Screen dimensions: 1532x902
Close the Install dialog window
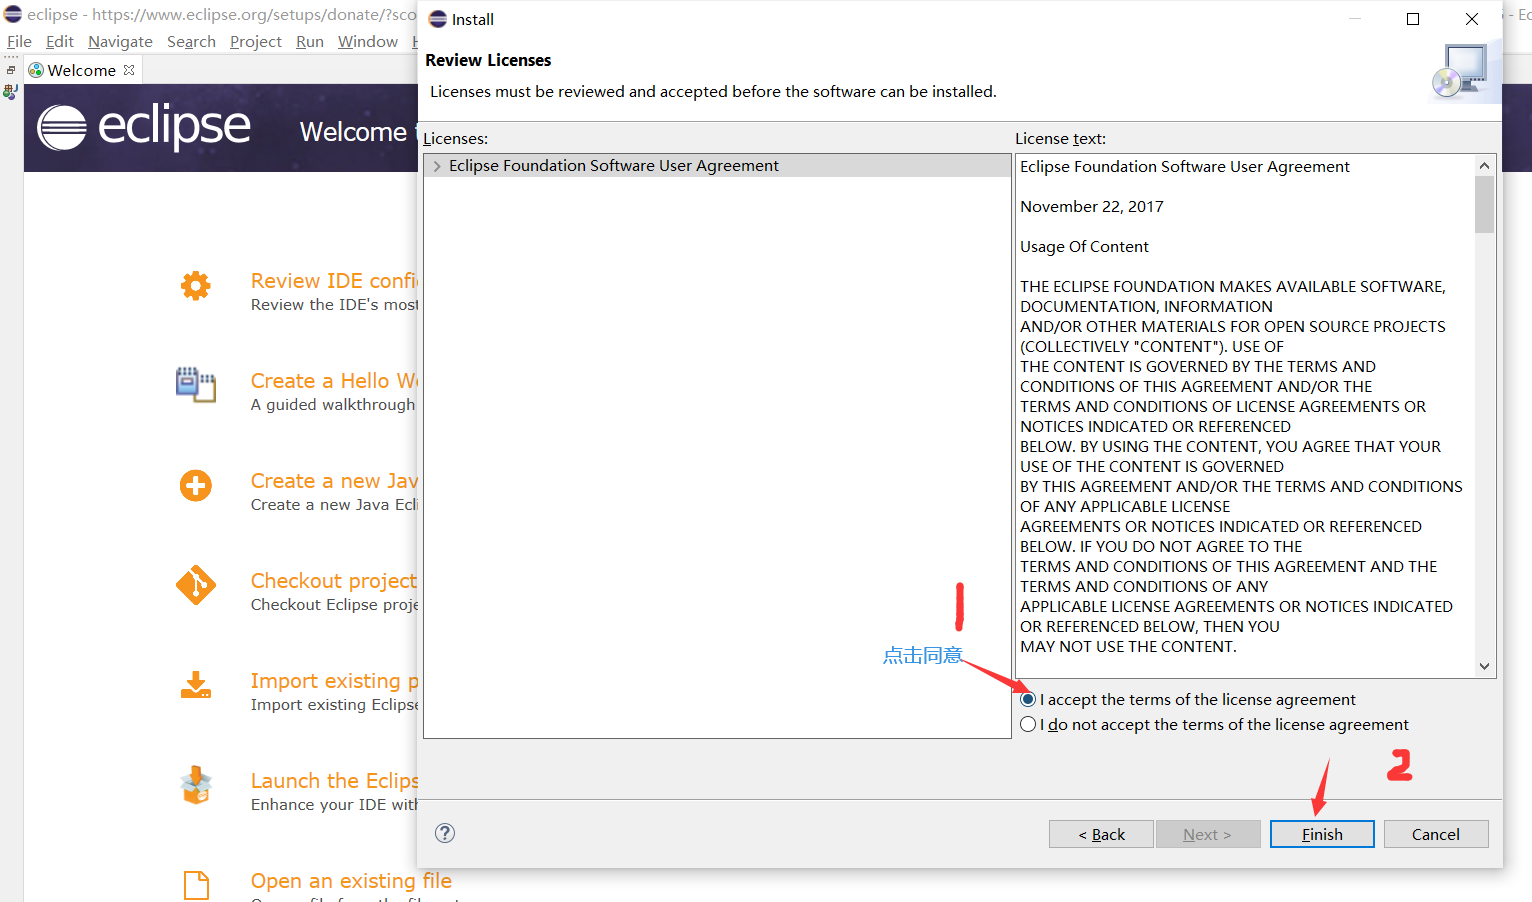(x=1472, y=19)
